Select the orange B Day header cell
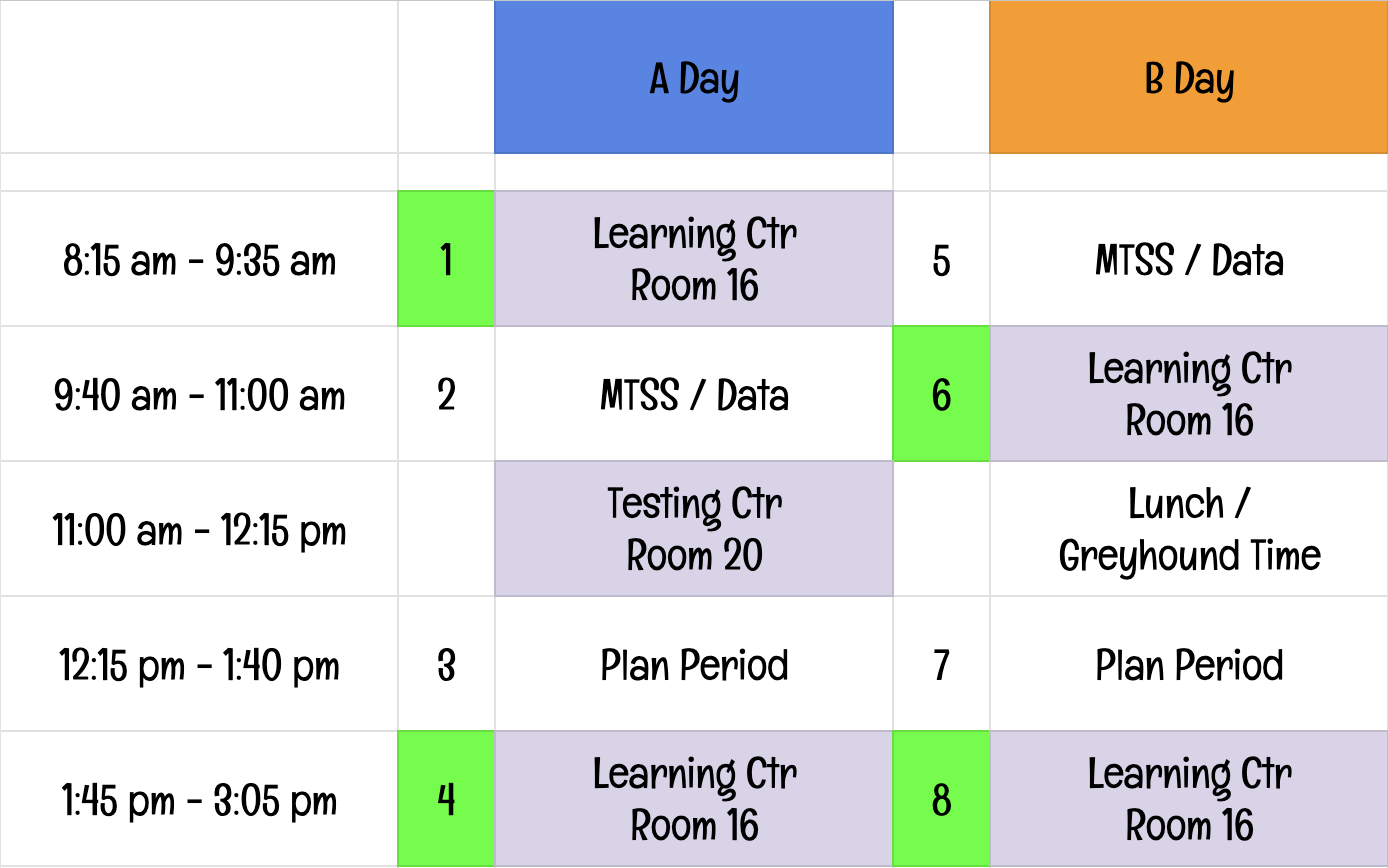Image resolution: width=1388 pixels, height=868 pixels. tap(1188, 77)
